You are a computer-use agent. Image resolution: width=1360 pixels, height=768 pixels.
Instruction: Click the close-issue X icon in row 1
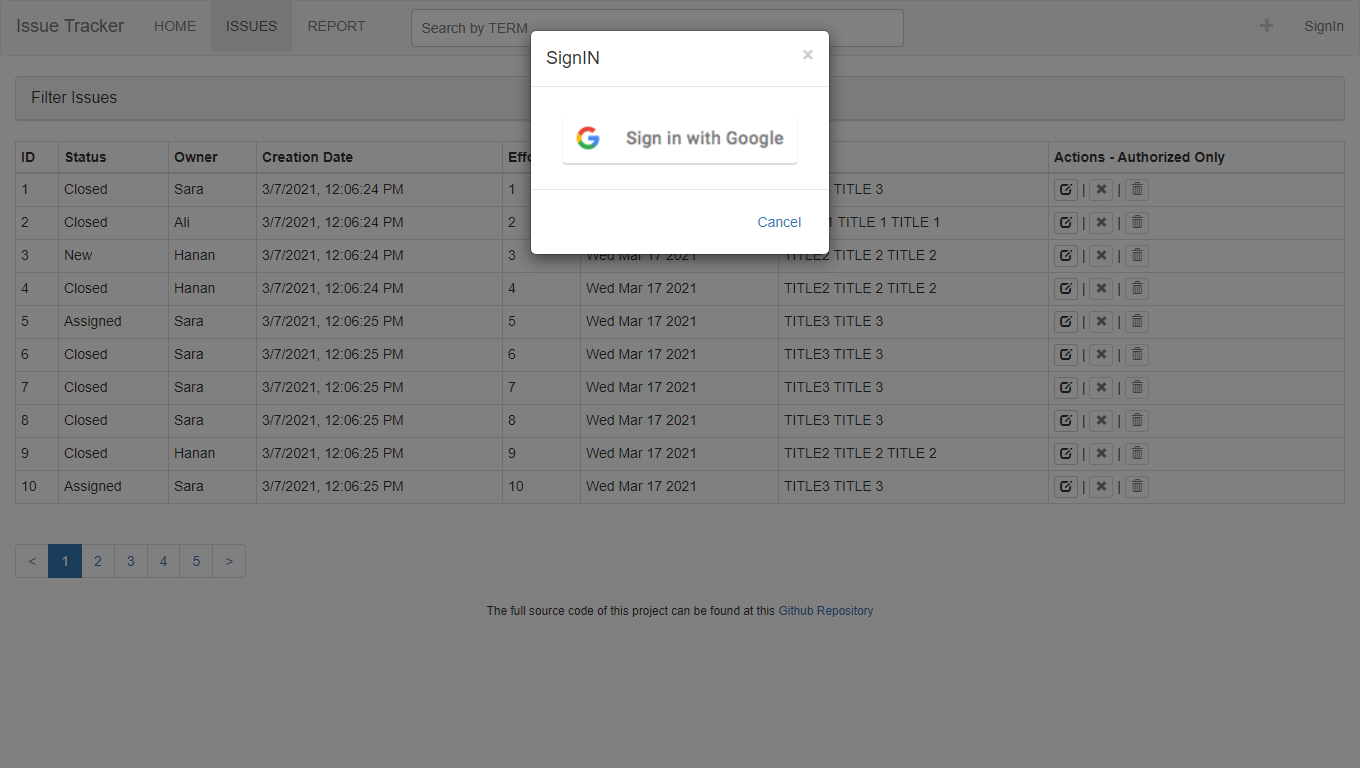point(1101,189)
